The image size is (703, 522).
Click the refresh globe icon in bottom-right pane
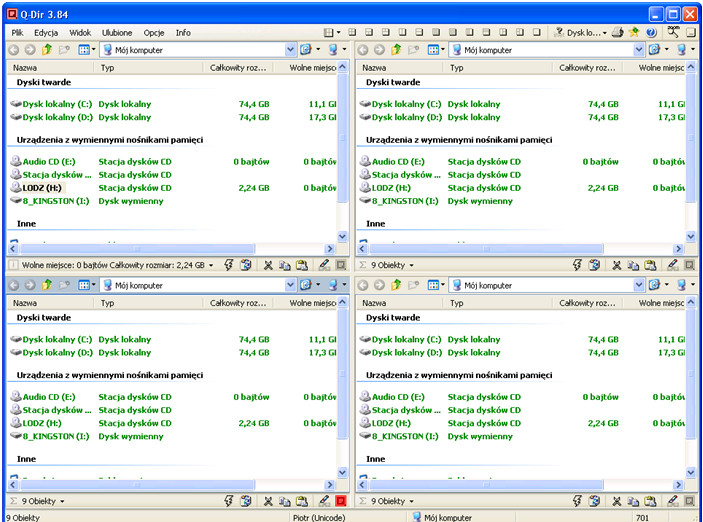point(655,285)
